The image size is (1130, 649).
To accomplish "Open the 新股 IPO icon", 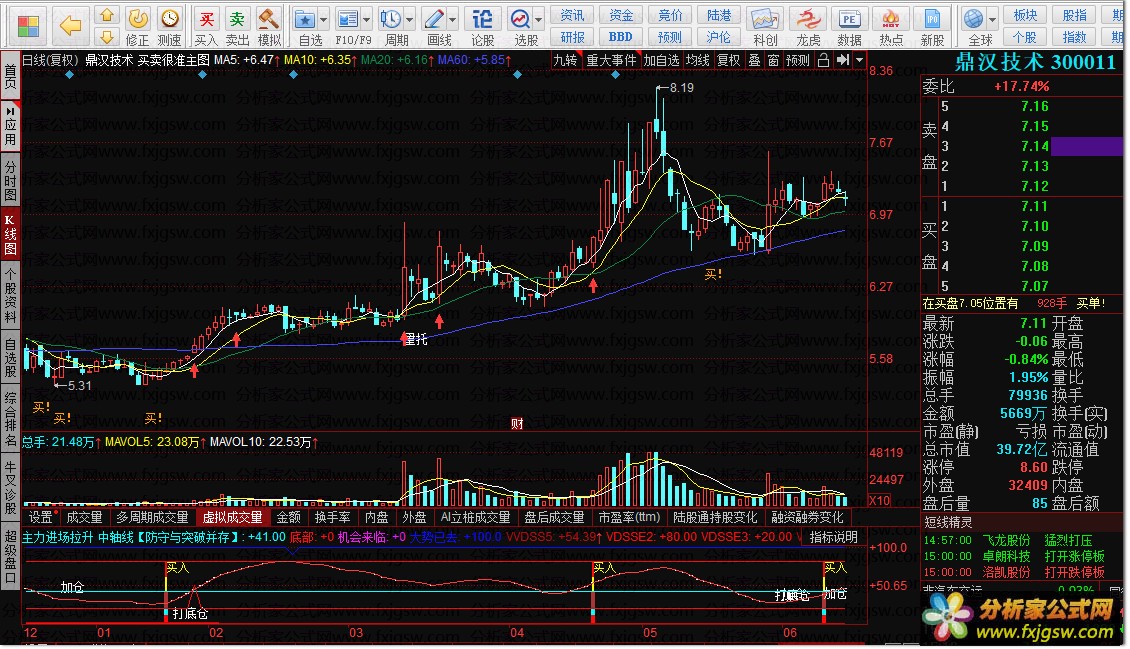I will pos(932,19).
